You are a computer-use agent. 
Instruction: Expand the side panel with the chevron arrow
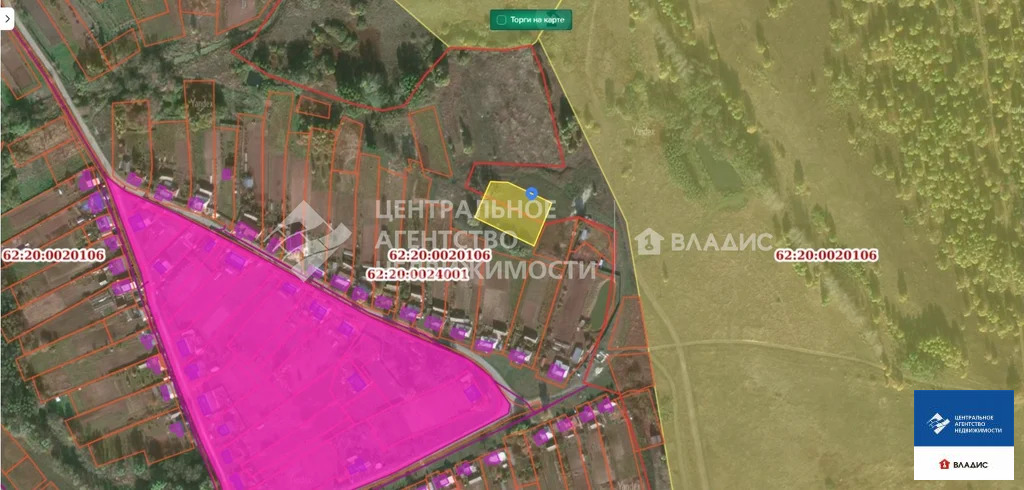6,19
